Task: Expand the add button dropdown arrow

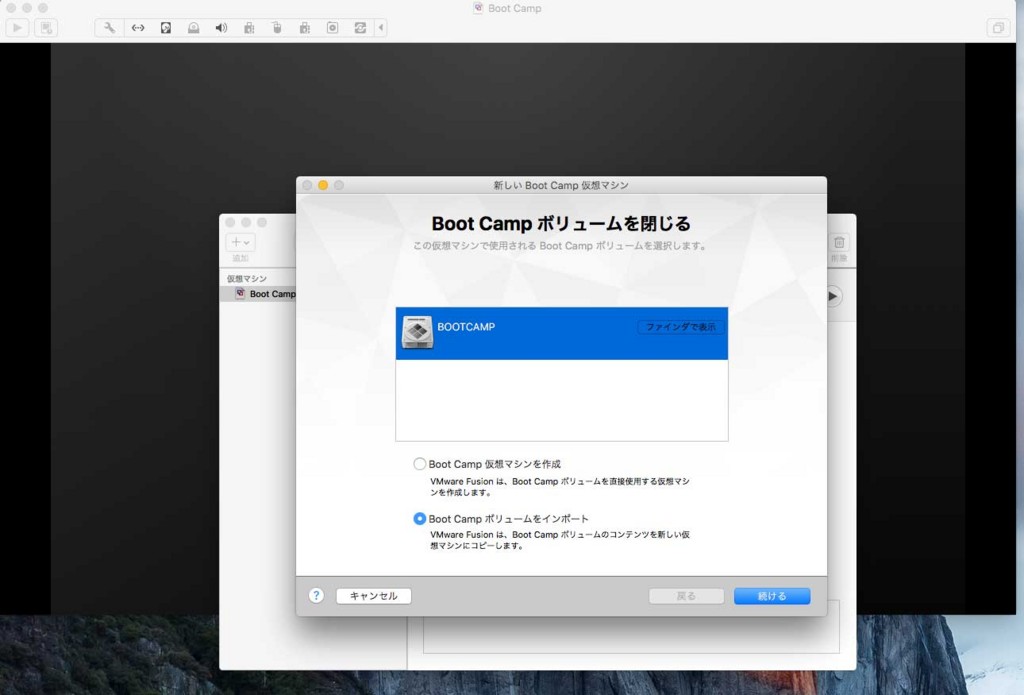Action: [245, 242]
